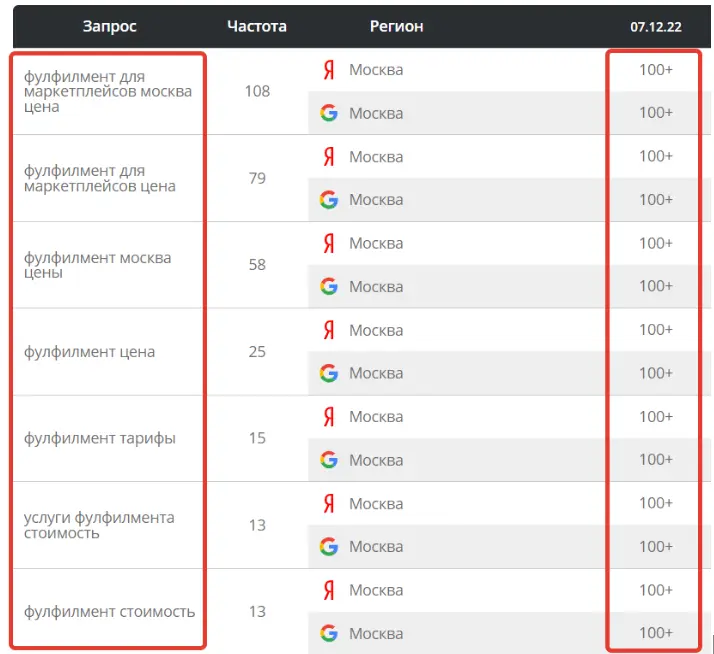Image resolution: width=714 pixels, height=654 pixels.
Task: Click the frequency value 108
Action: point(257,92)
